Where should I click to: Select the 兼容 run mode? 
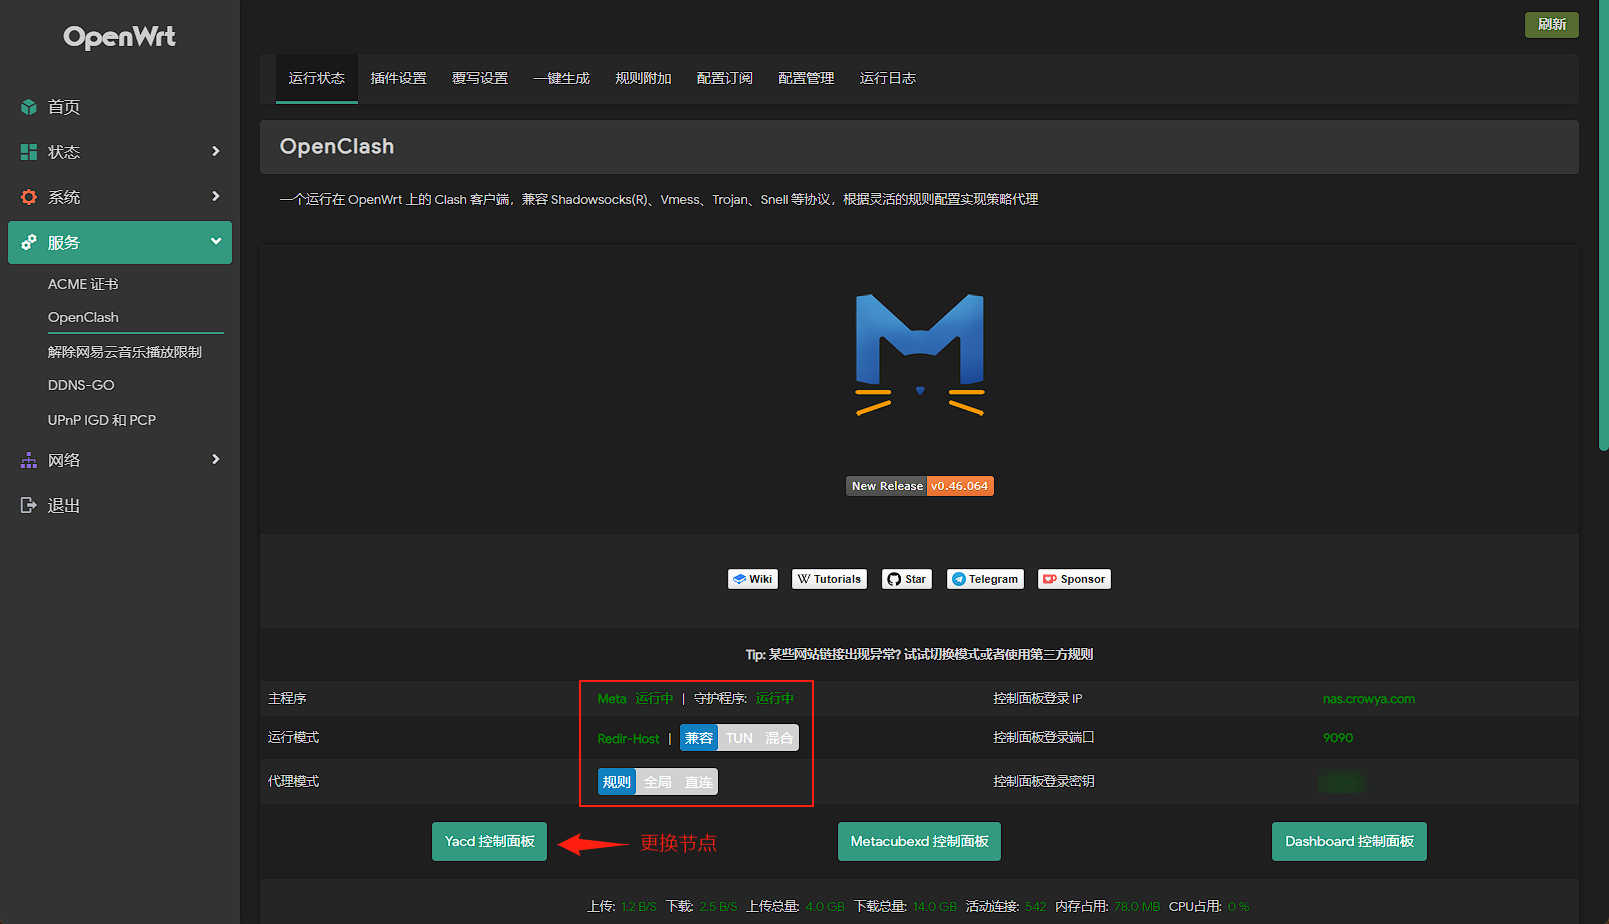point(699,738)
